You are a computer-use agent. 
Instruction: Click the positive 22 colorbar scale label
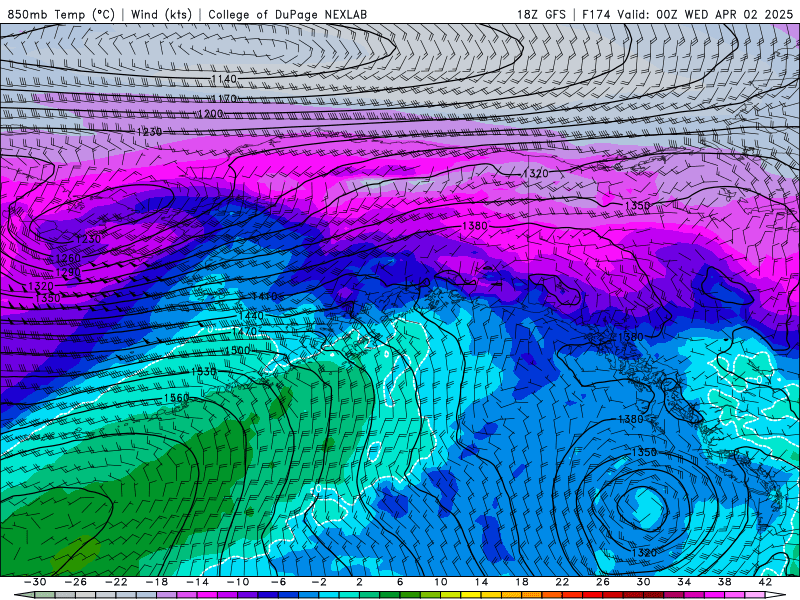[562, 582]
